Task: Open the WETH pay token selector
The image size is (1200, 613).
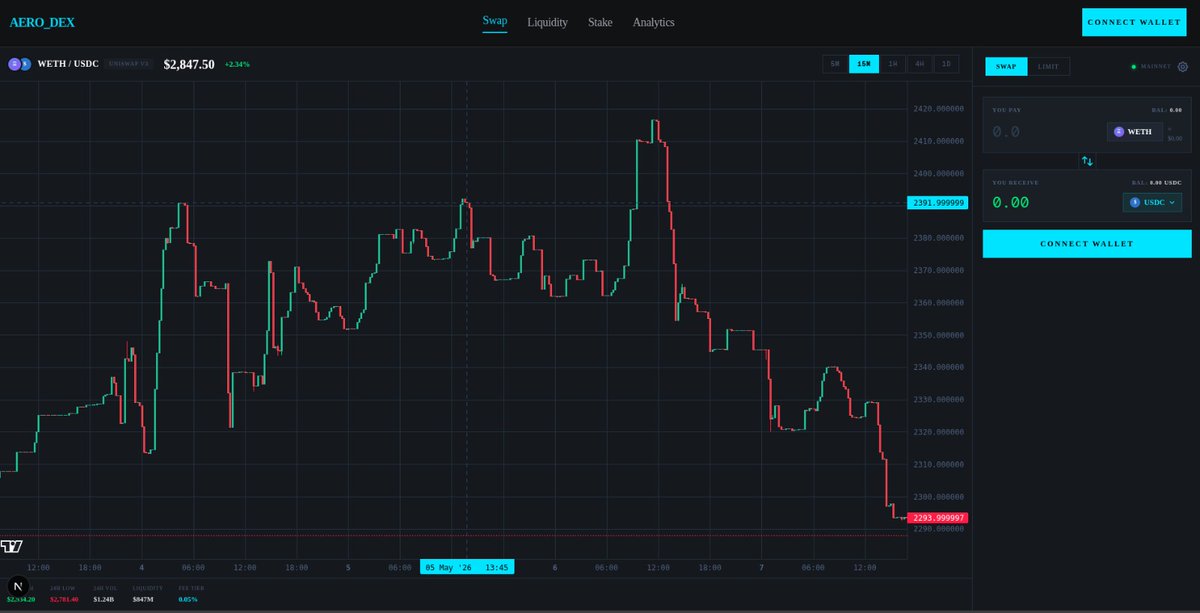Action: click(x=1134, y=132)
